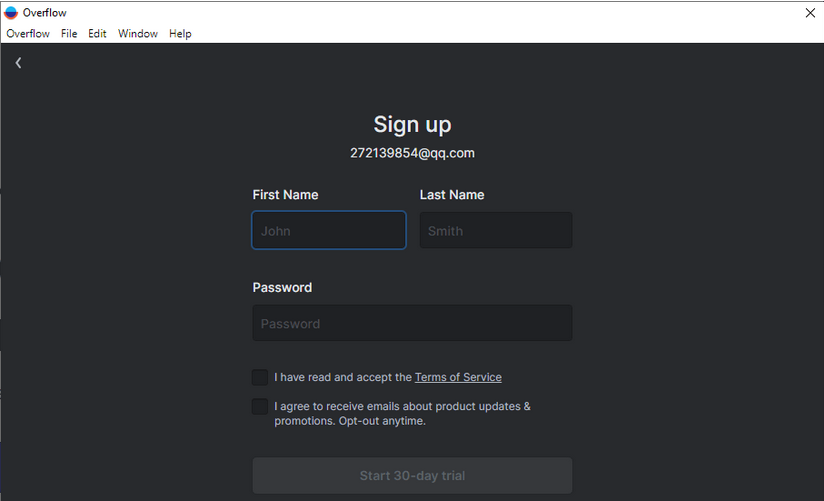Open the Help menu
The width and height of the screenshot is (824, 501).
[x=180, y=34]
